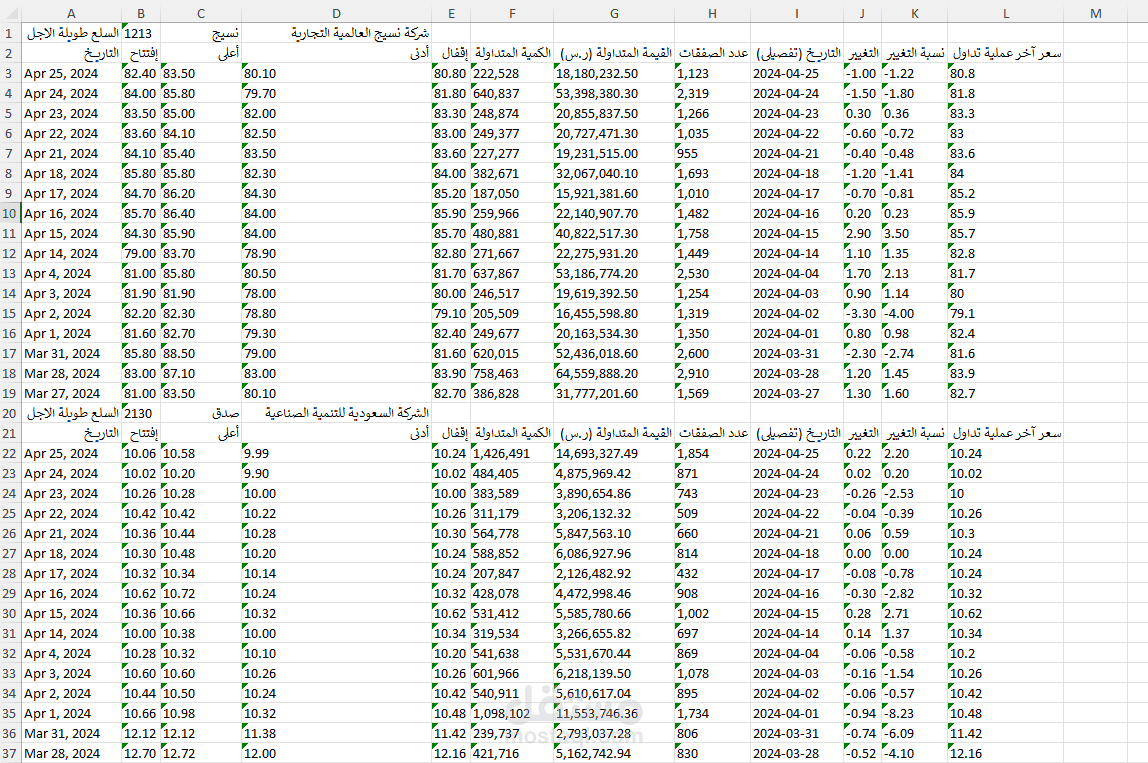Select quantity cell 187,050
1148x763 pixels.
(x=512, y=194)
